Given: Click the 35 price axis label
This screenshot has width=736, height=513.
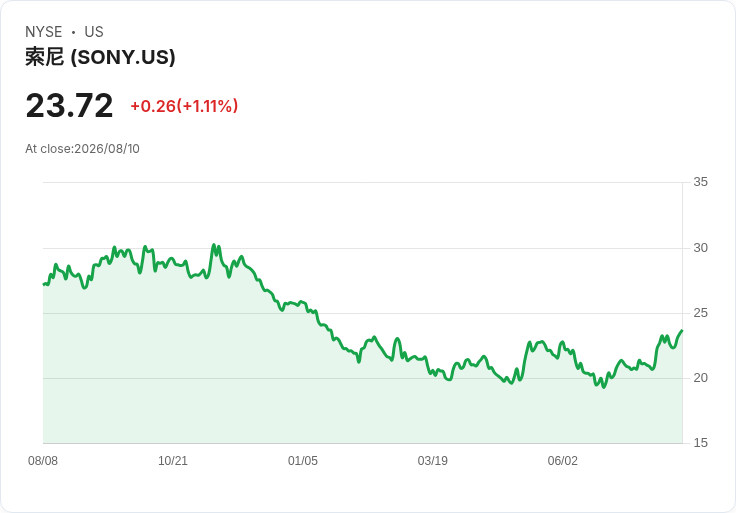Looking at the screenshot, I should coord(700,182).
